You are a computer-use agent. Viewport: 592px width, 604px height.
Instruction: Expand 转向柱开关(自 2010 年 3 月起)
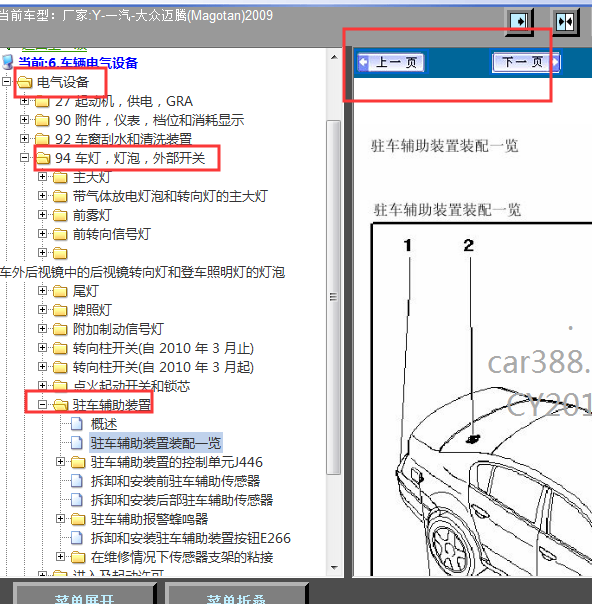pos(42,366)
